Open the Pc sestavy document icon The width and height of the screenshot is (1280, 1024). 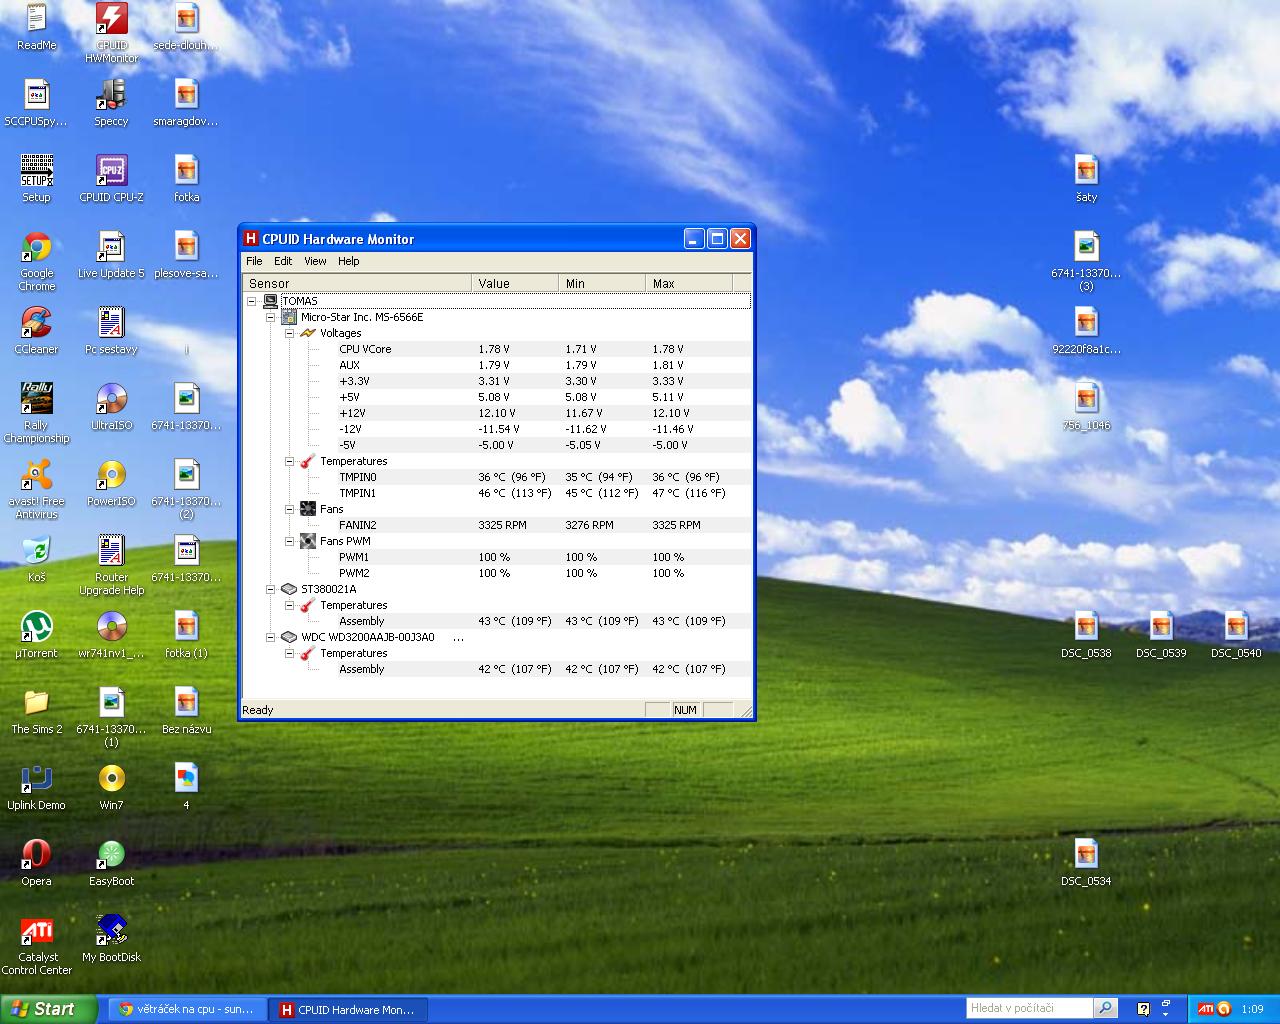pyautogui.click(x=111, y=331)
